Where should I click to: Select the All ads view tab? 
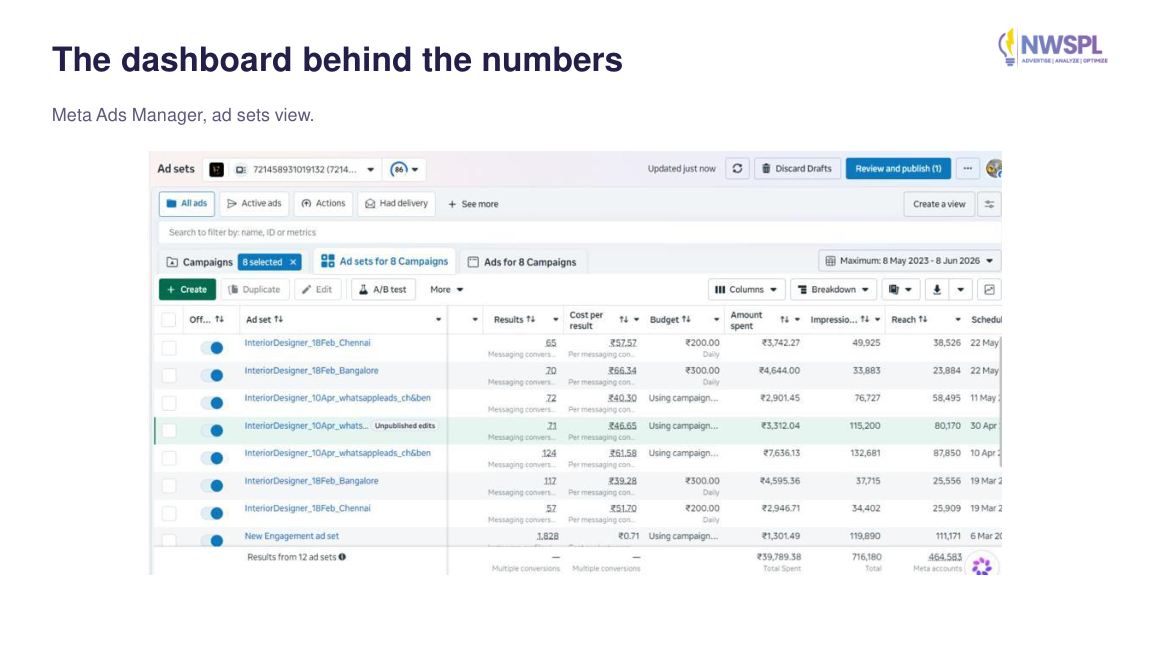(187, 204)
